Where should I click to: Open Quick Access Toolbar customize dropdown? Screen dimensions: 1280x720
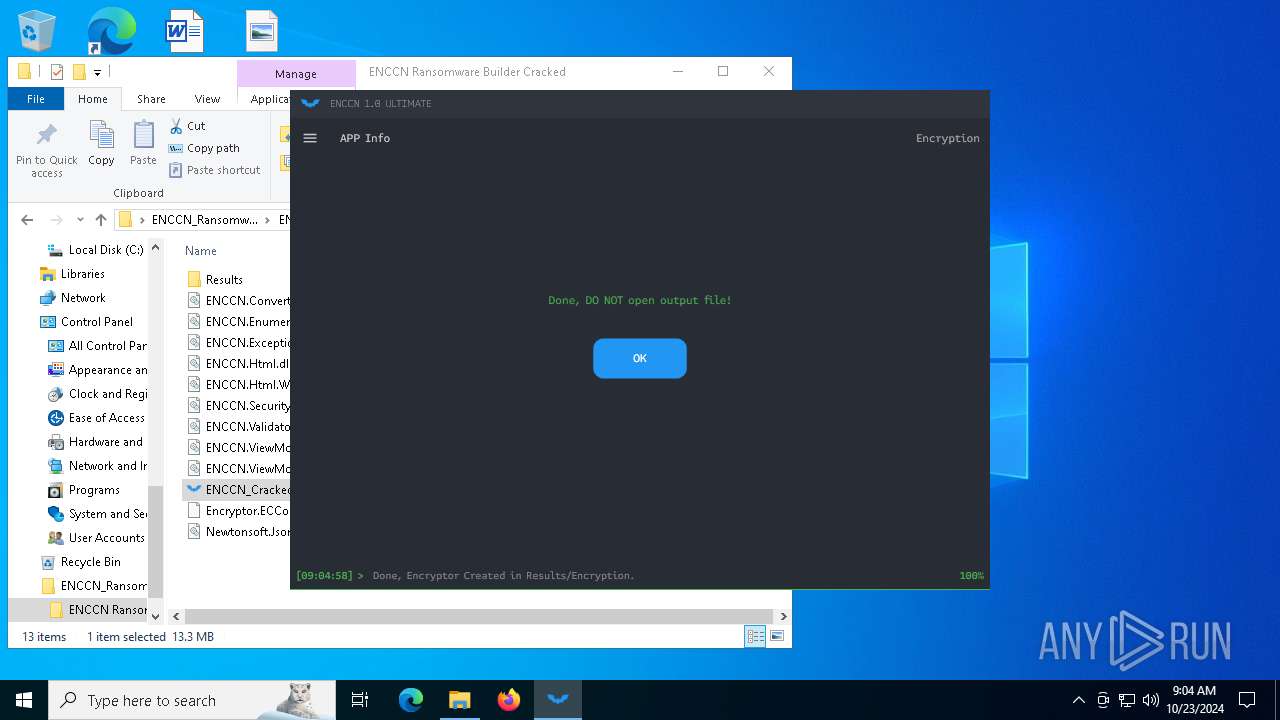(x=98, y=72)
